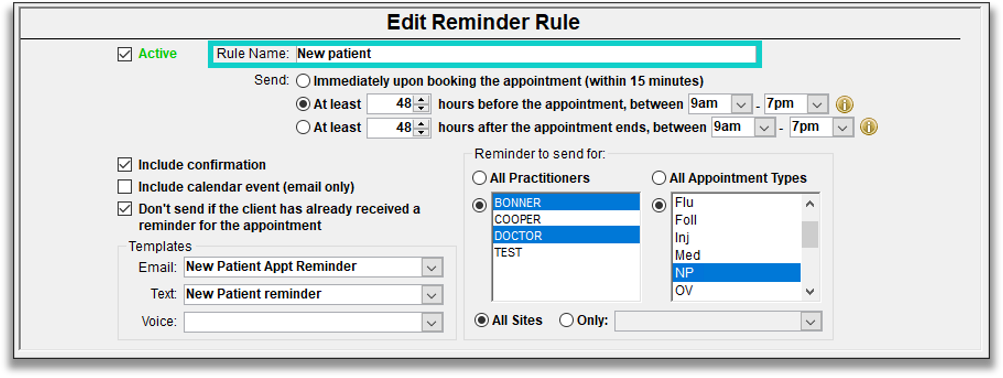Open the Email template dropdown

tap(432, 267)
